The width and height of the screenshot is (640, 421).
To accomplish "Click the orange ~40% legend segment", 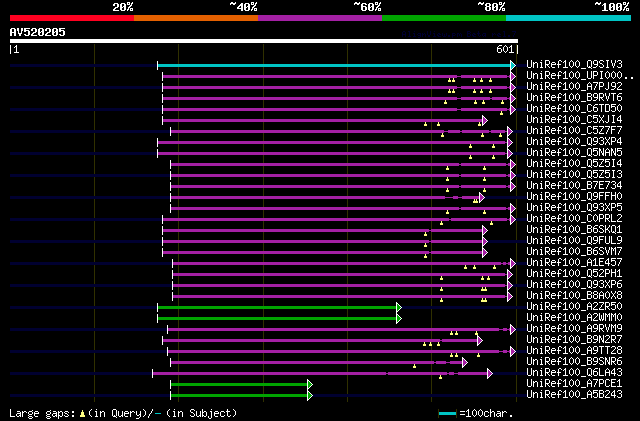I will (x=196, y=18).
